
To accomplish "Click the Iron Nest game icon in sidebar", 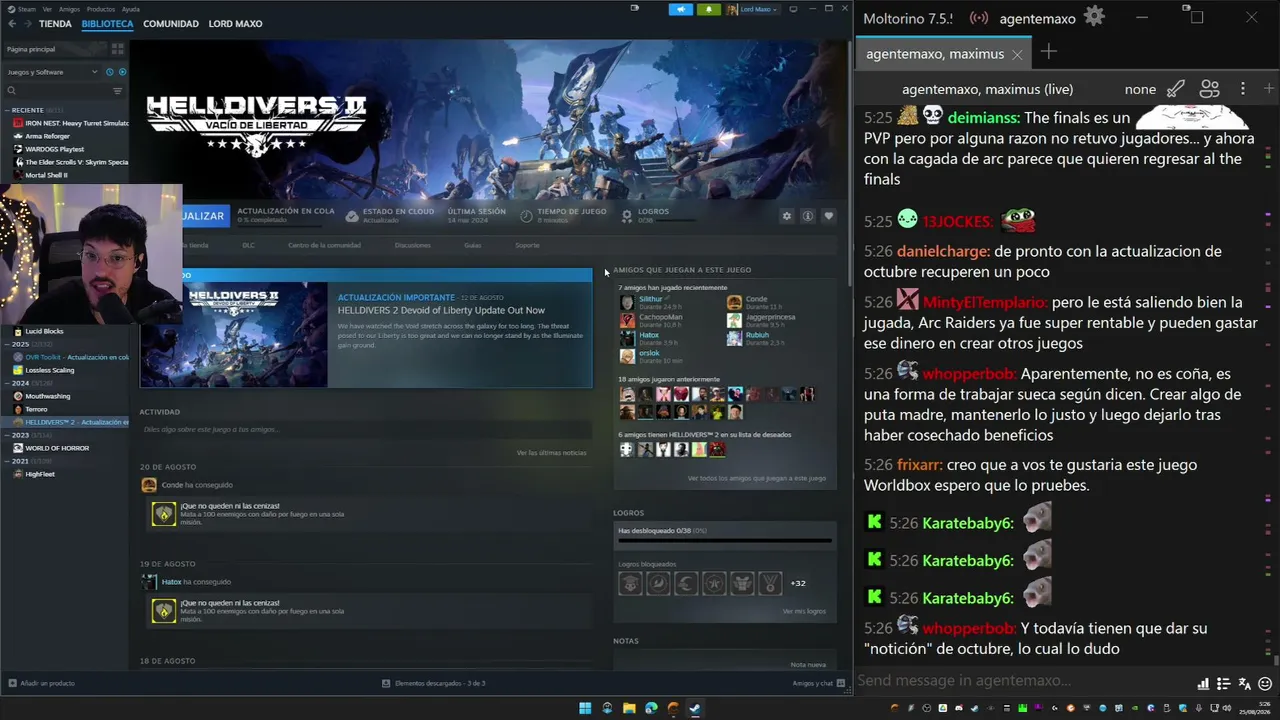I will tap(18, 123).
